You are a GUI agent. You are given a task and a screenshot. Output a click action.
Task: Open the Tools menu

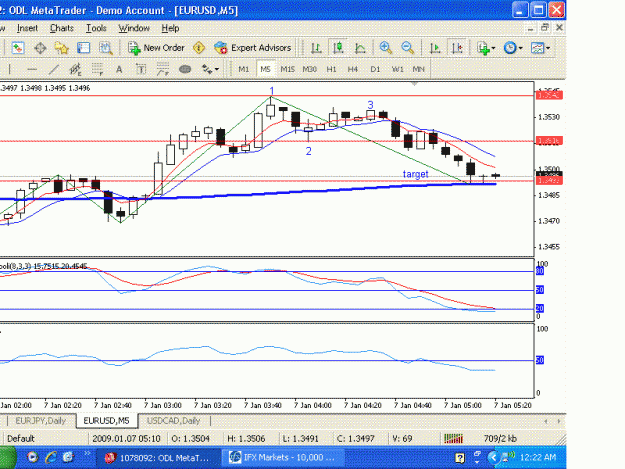pyautogui.click(x=96, y=28)
